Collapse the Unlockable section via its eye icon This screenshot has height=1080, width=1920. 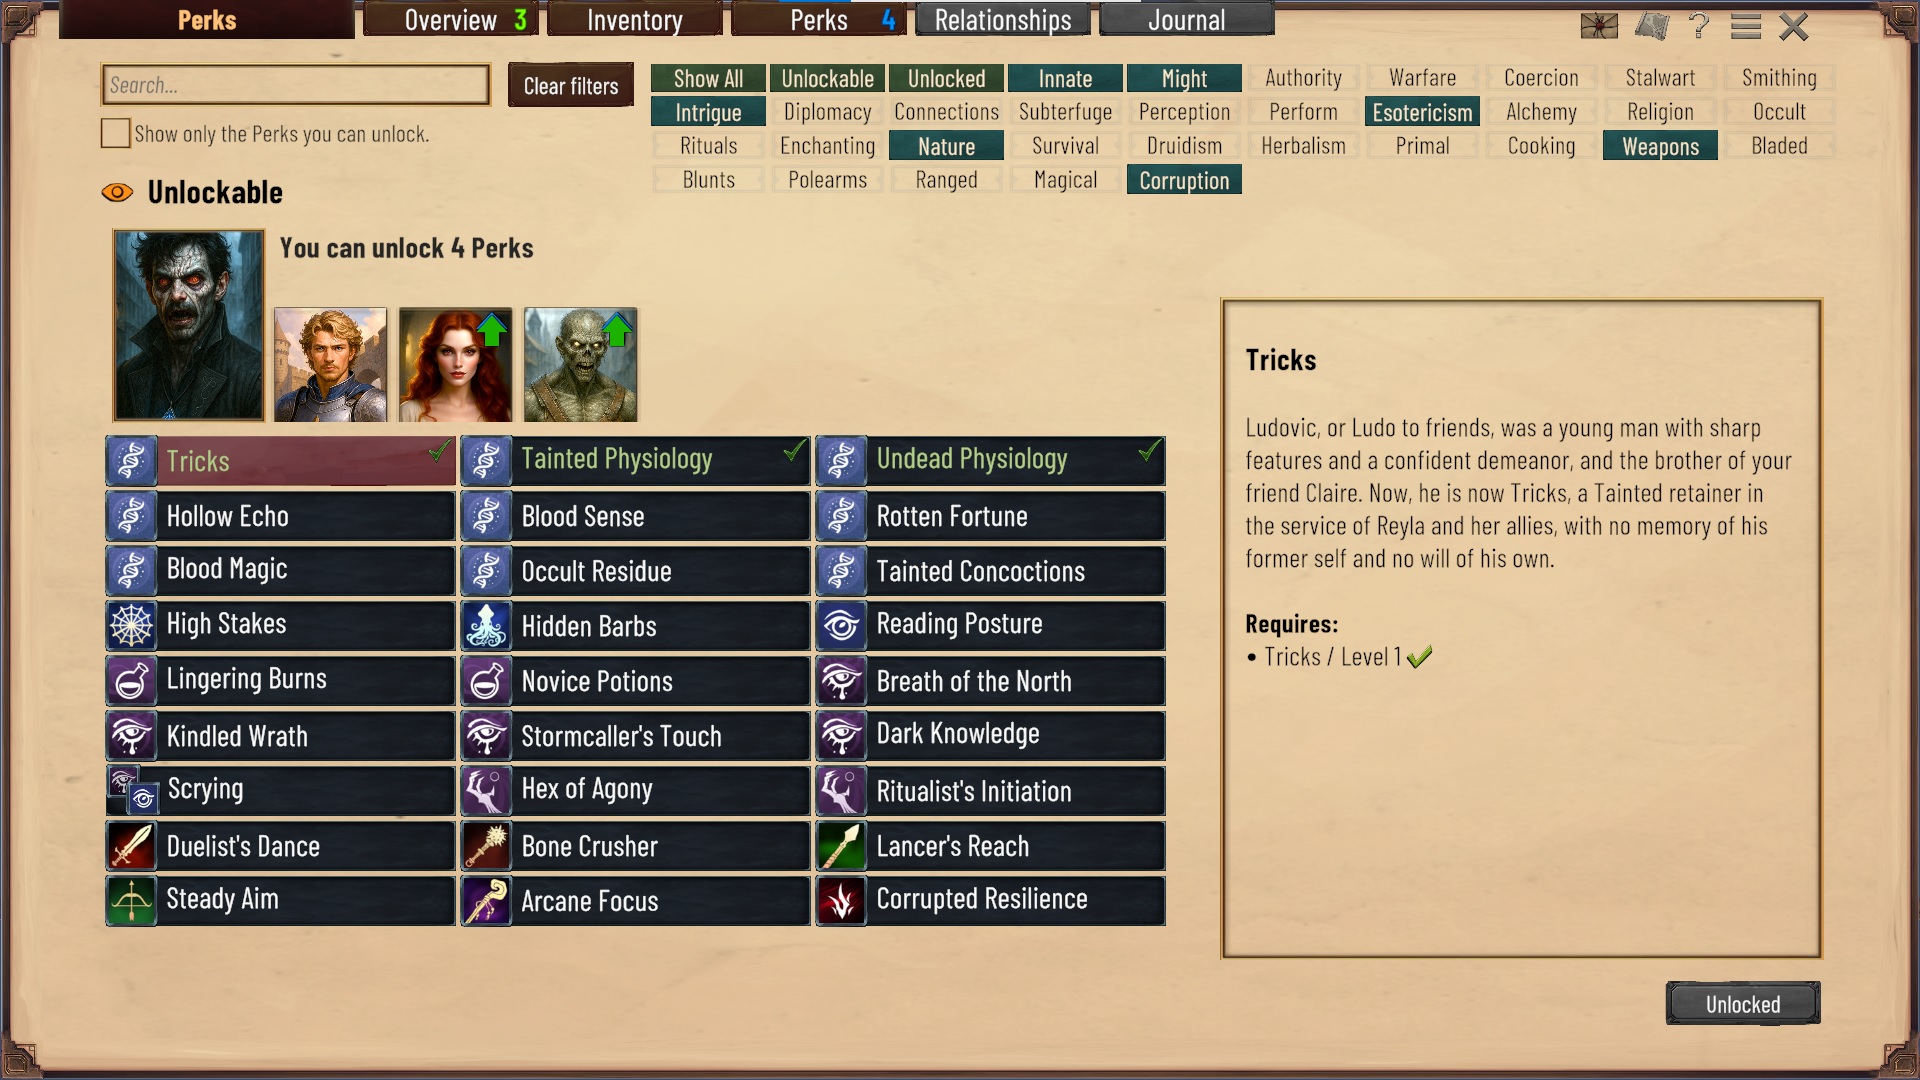pyautogui.click(x=117, y=192)
